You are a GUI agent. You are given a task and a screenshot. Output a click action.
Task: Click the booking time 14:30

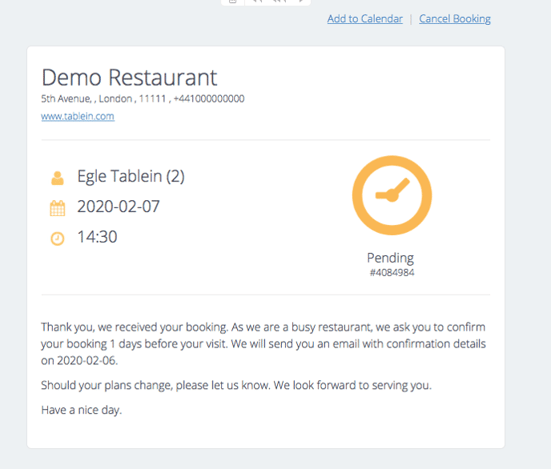(x=97, y=237)
